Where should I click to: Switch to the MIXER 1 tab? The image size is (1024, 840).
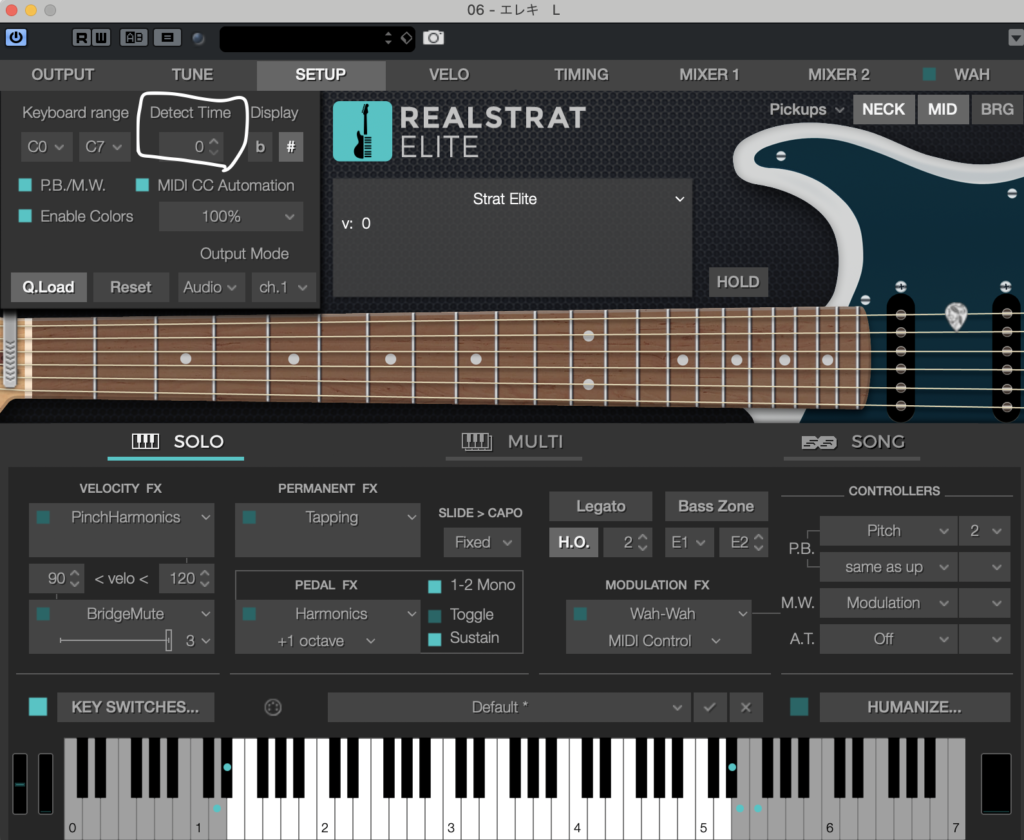(x=709, y=74)
